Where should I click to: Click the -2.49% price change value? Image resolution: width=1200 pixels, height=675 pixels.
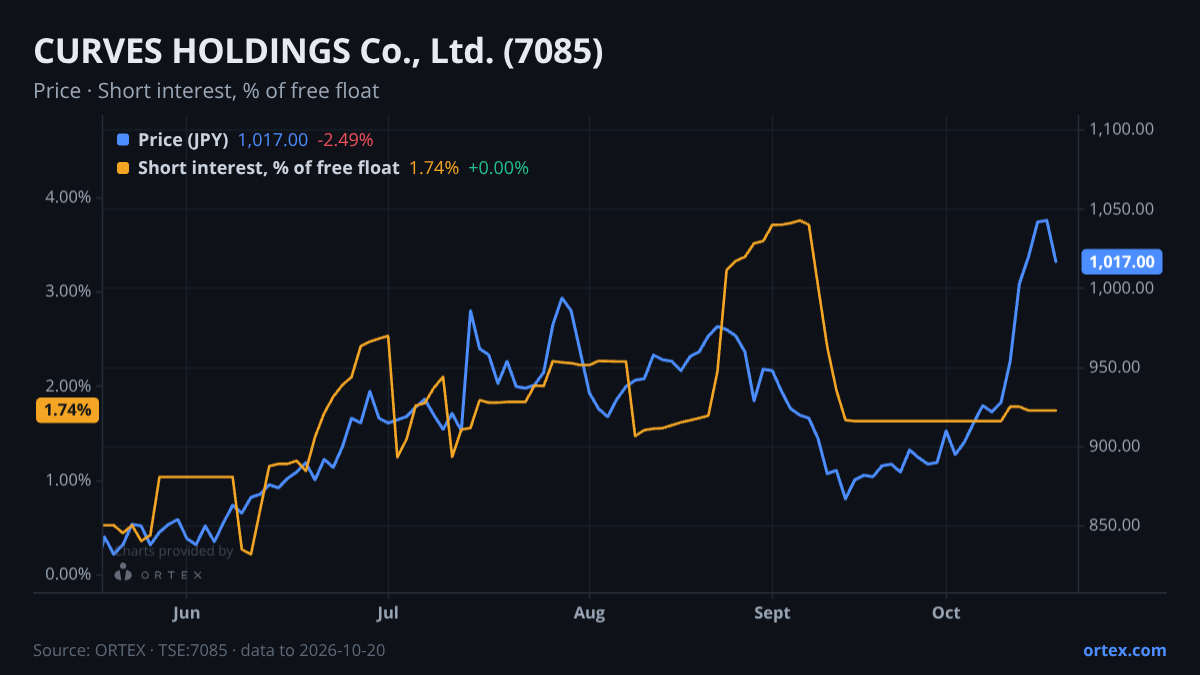click(x=345, y=140)
